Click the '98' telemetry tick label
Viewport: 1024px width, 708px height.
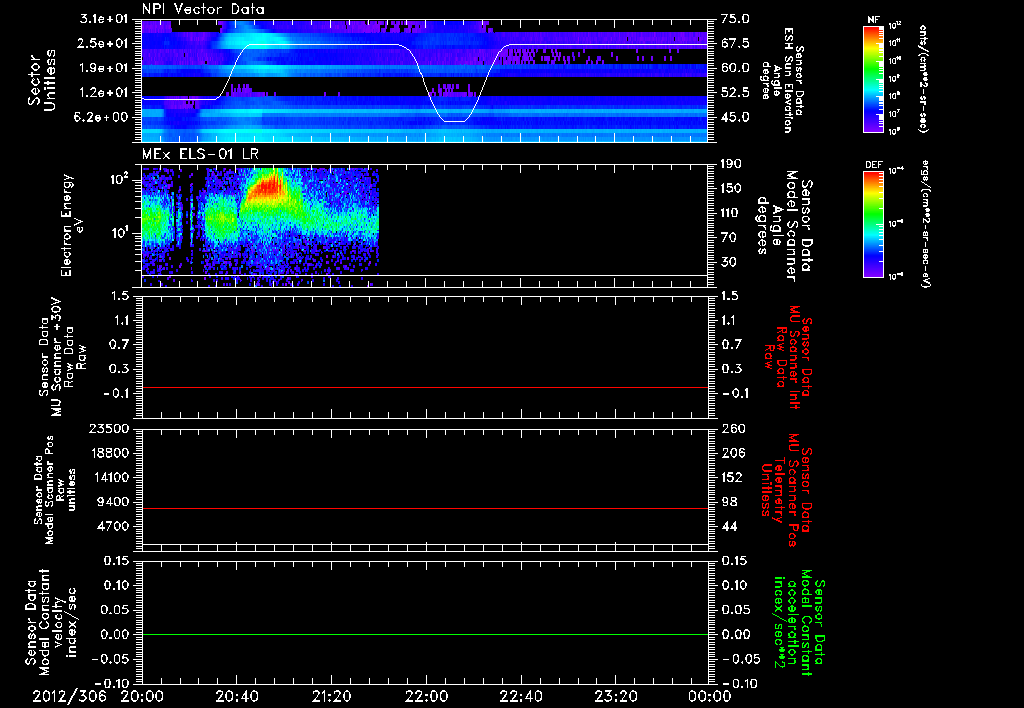coord(729,502)
